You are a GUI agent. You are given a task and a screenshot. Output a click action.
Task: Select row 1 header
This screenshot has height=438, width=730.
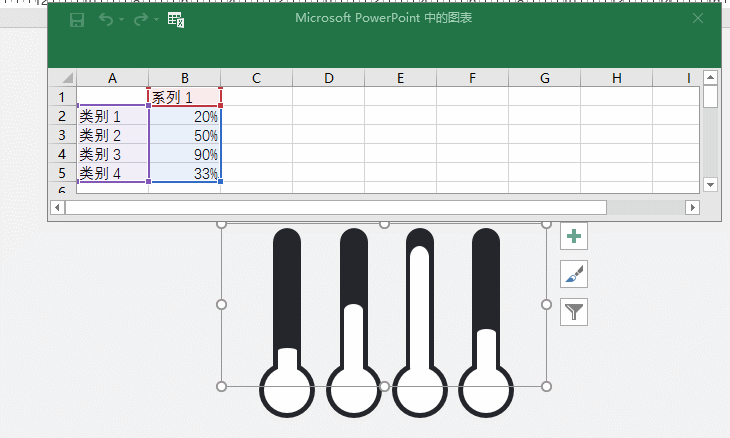click(x=62, y=97)
